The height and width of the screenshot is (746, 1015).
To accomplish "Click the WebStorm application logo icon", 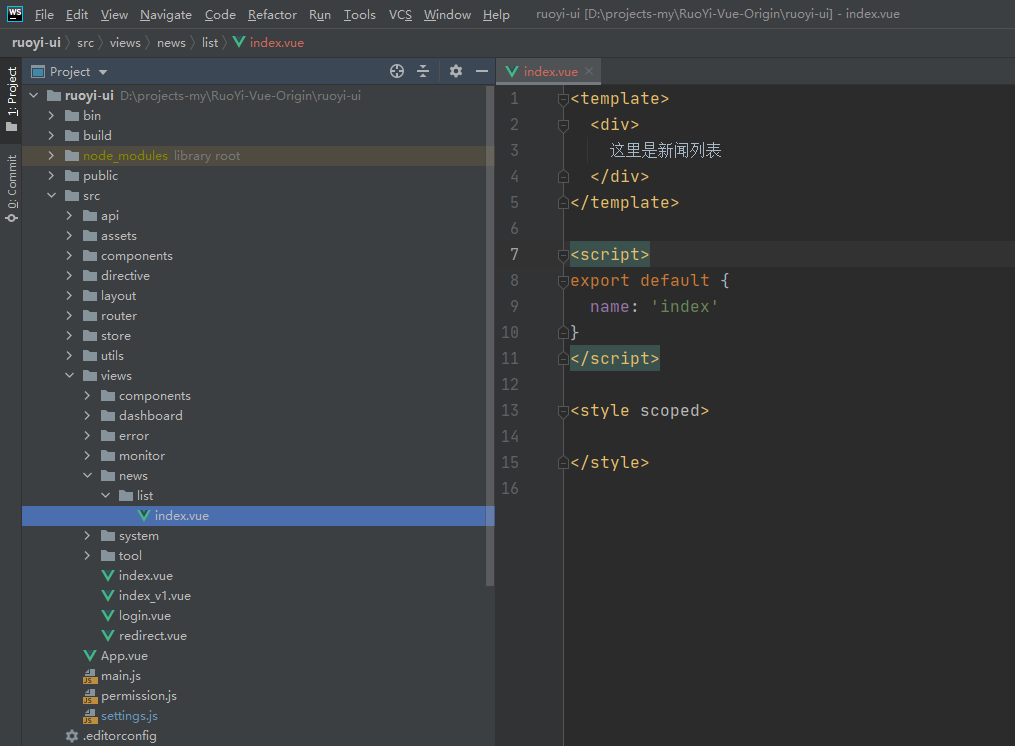I will click(14, 14).
